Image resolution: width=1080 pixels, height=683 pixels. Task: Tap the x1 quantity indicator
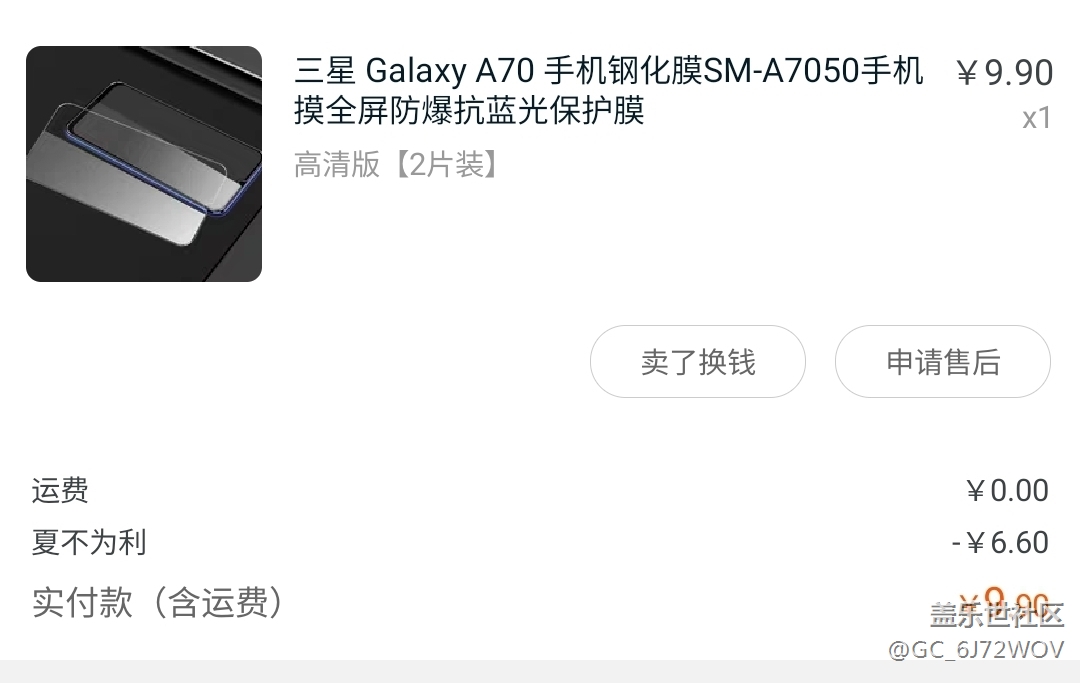pos(1037,118)
